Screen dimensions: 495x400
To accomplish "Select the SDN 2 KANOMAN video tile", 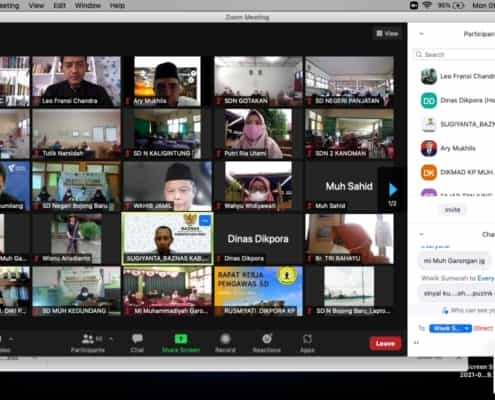I will coord(349,134).
